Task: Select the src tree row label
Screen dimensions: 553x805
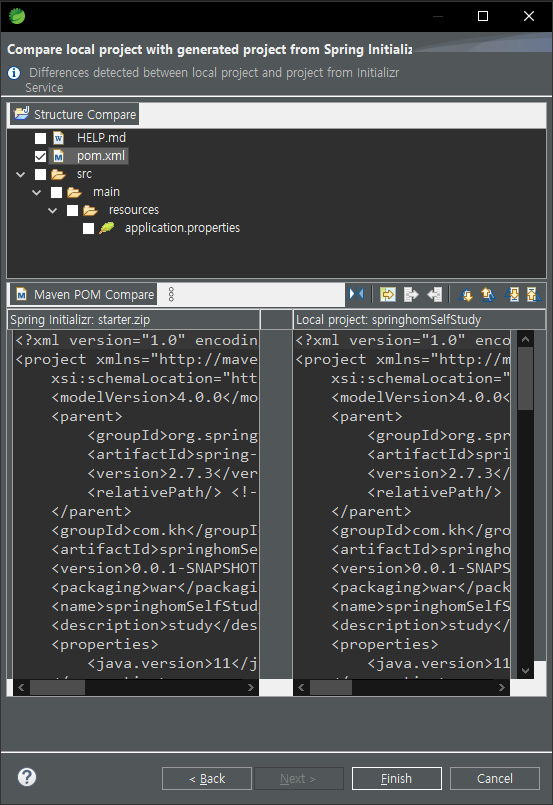Action: 84,174
